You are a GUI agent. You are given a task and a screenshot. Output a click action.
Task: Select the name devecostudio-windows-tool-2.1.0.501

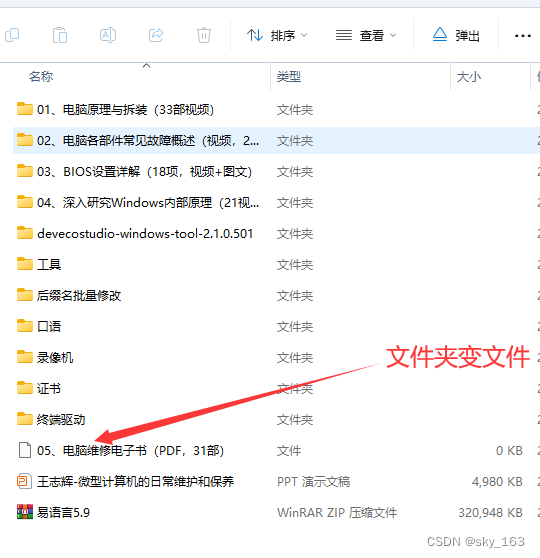pyautogui.click(x=145, y=233)
